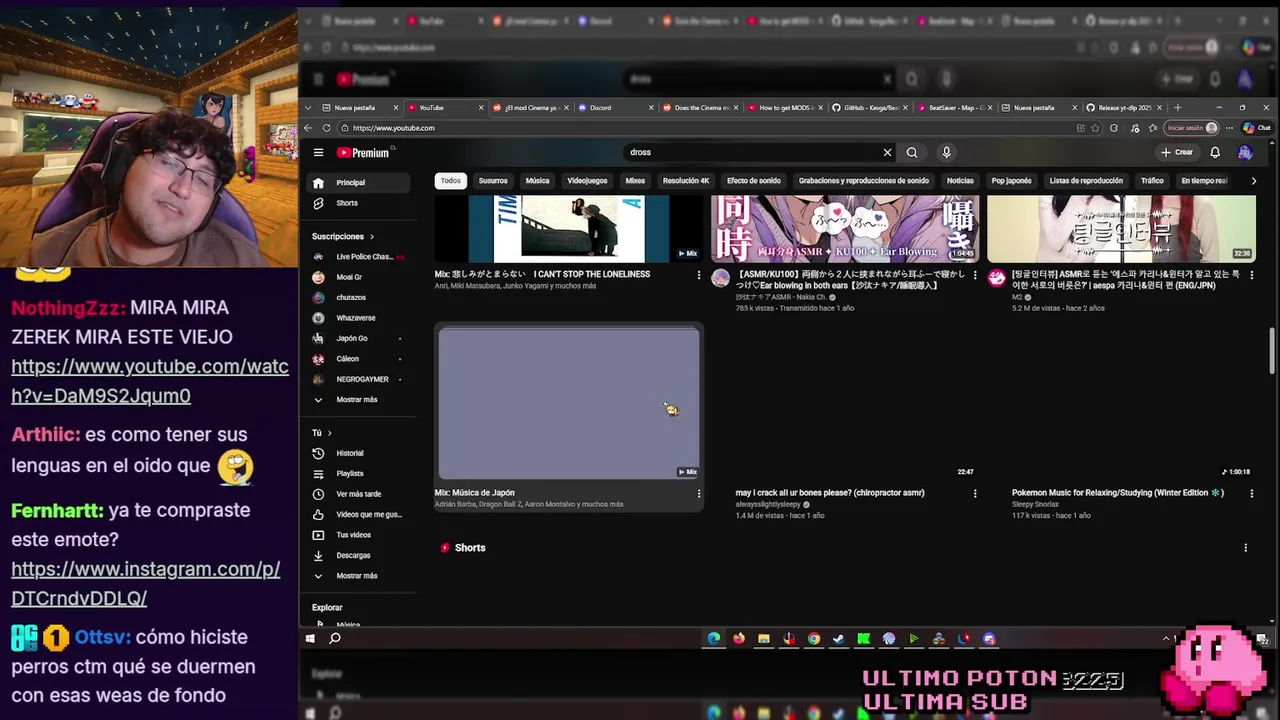The height and width of the screenshot is (720, 1280).
Task: Select the Mixes filter chip
Action: click(x=635, y=181)
